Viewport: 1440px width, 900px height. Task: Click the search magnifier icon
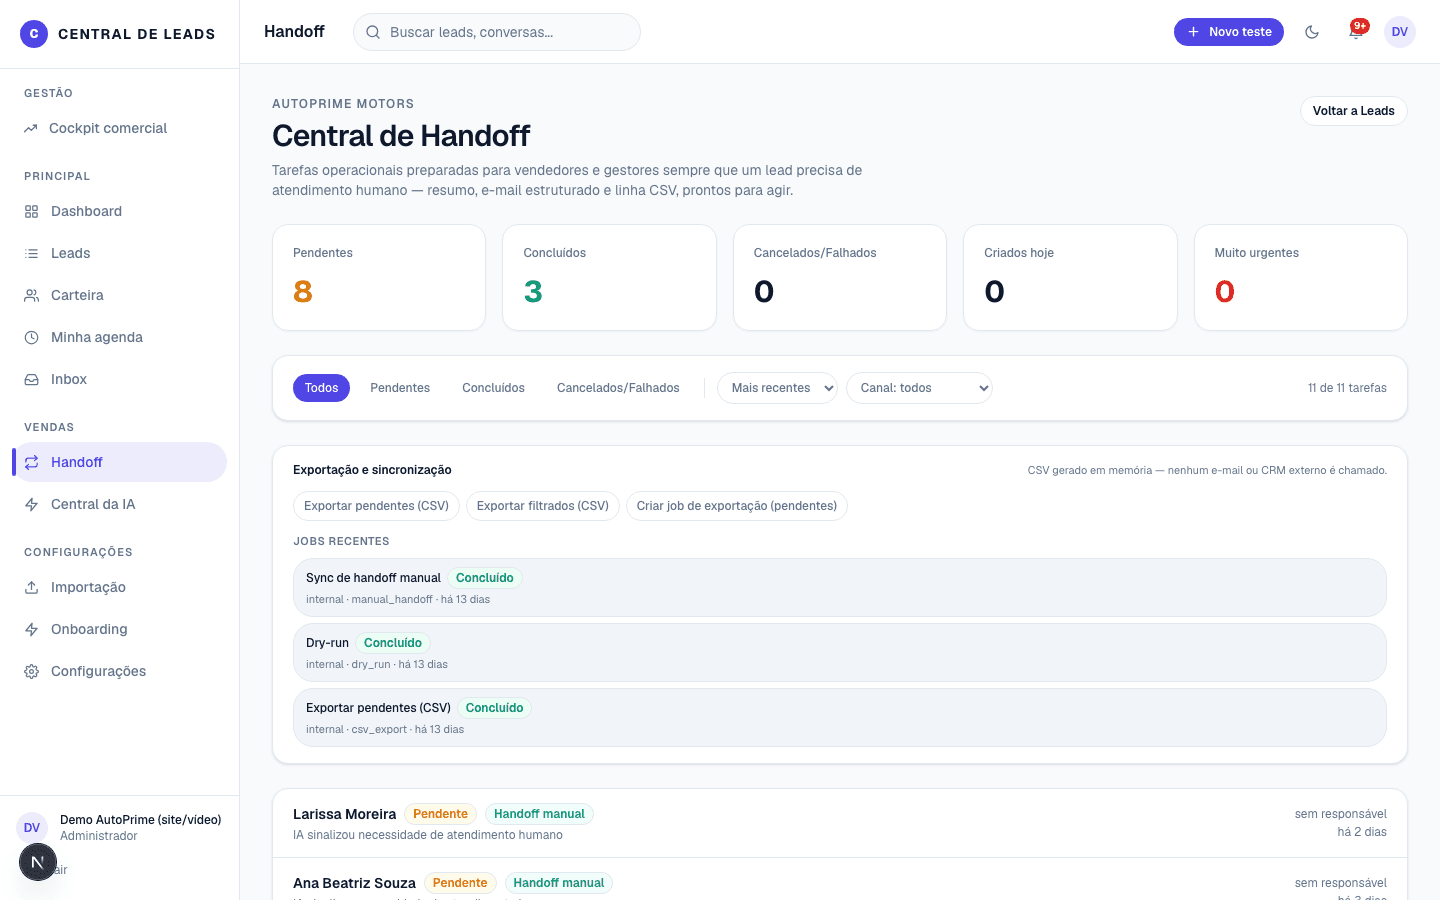click(x=373, y=32)
